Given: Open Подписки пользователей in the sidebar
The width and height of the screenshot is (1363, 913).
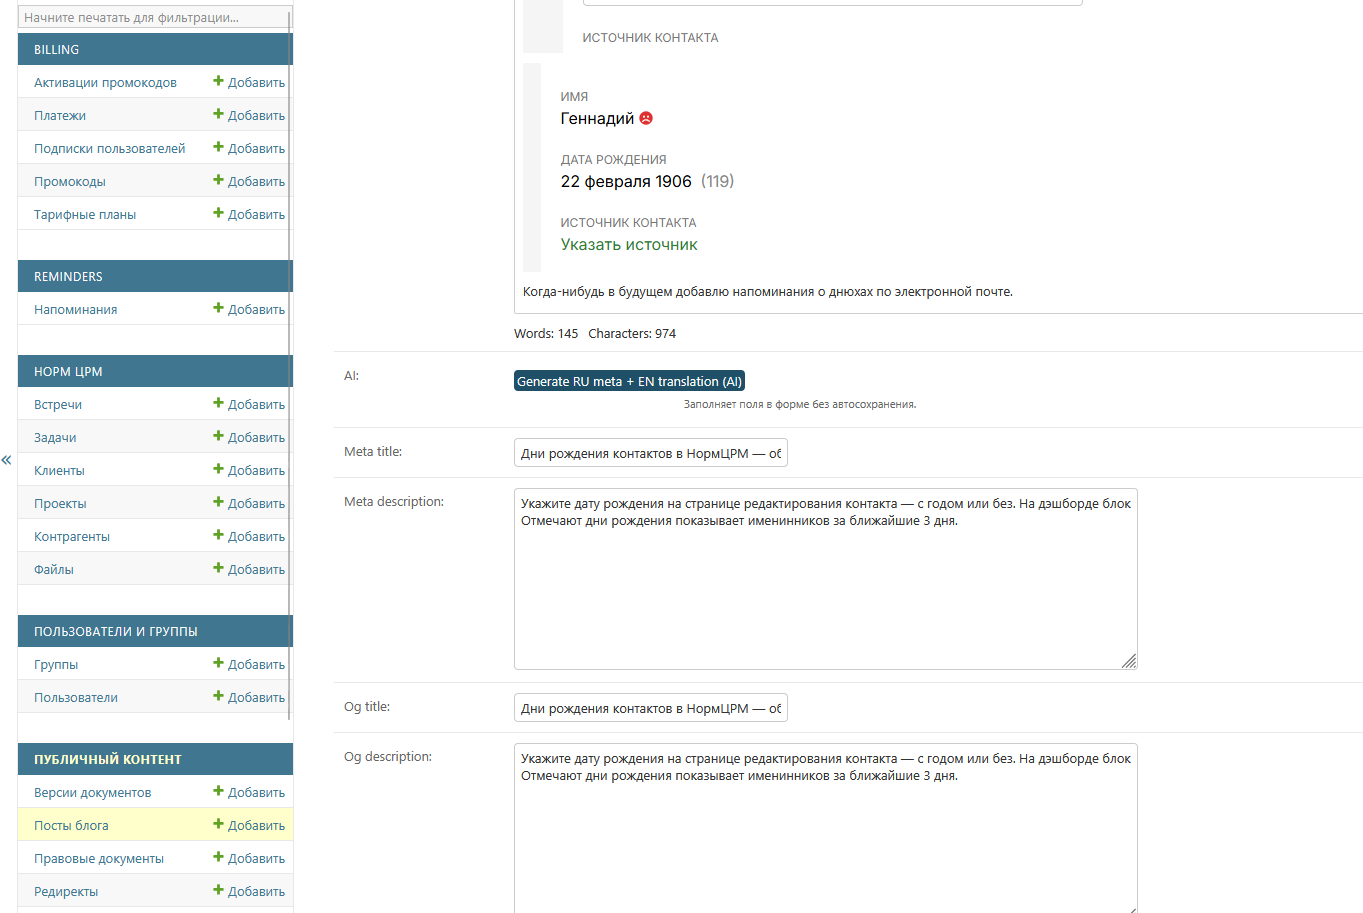Looking at the screenshot, I should 109,148.
